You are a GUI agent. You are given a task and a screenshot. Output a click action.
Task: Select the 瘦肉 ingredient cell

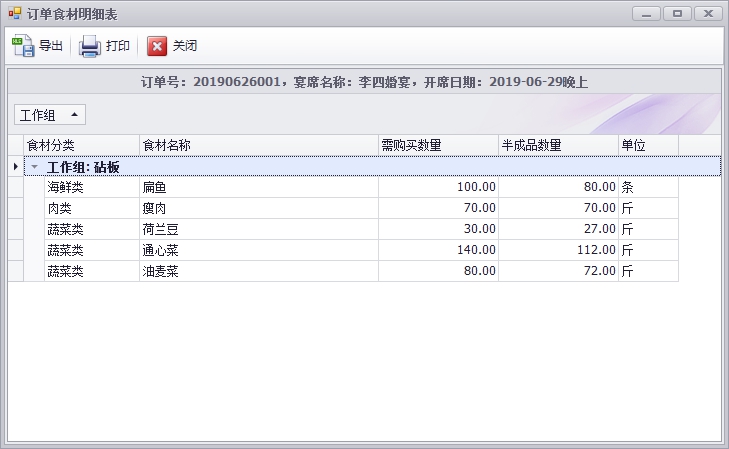pos(259,208)
